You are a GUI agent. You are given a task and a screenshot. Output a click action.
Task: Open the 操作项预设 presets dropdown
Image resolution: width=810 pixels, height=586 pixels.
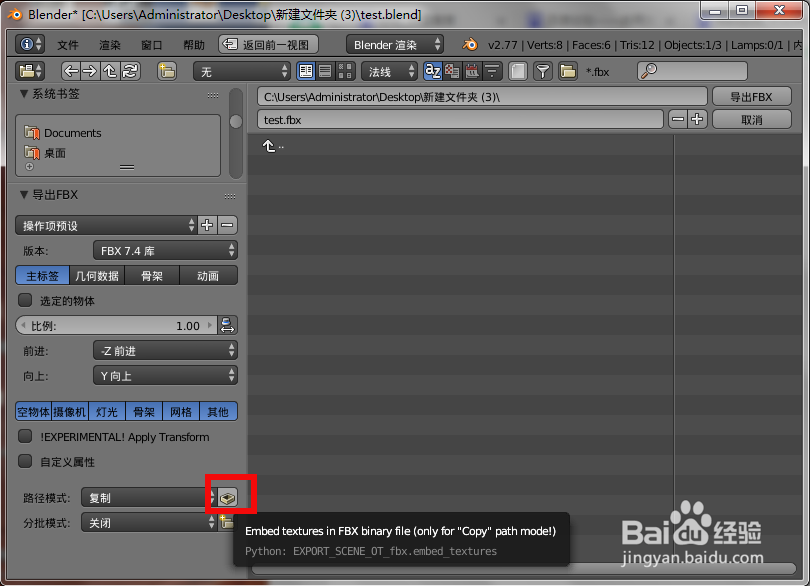[x=106, y=225]
